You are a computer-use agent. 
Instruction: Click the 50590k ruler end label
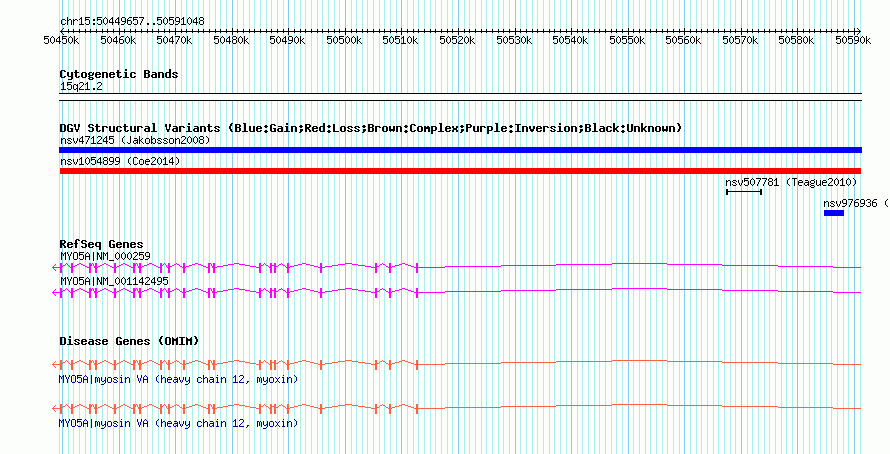(853, 40)
